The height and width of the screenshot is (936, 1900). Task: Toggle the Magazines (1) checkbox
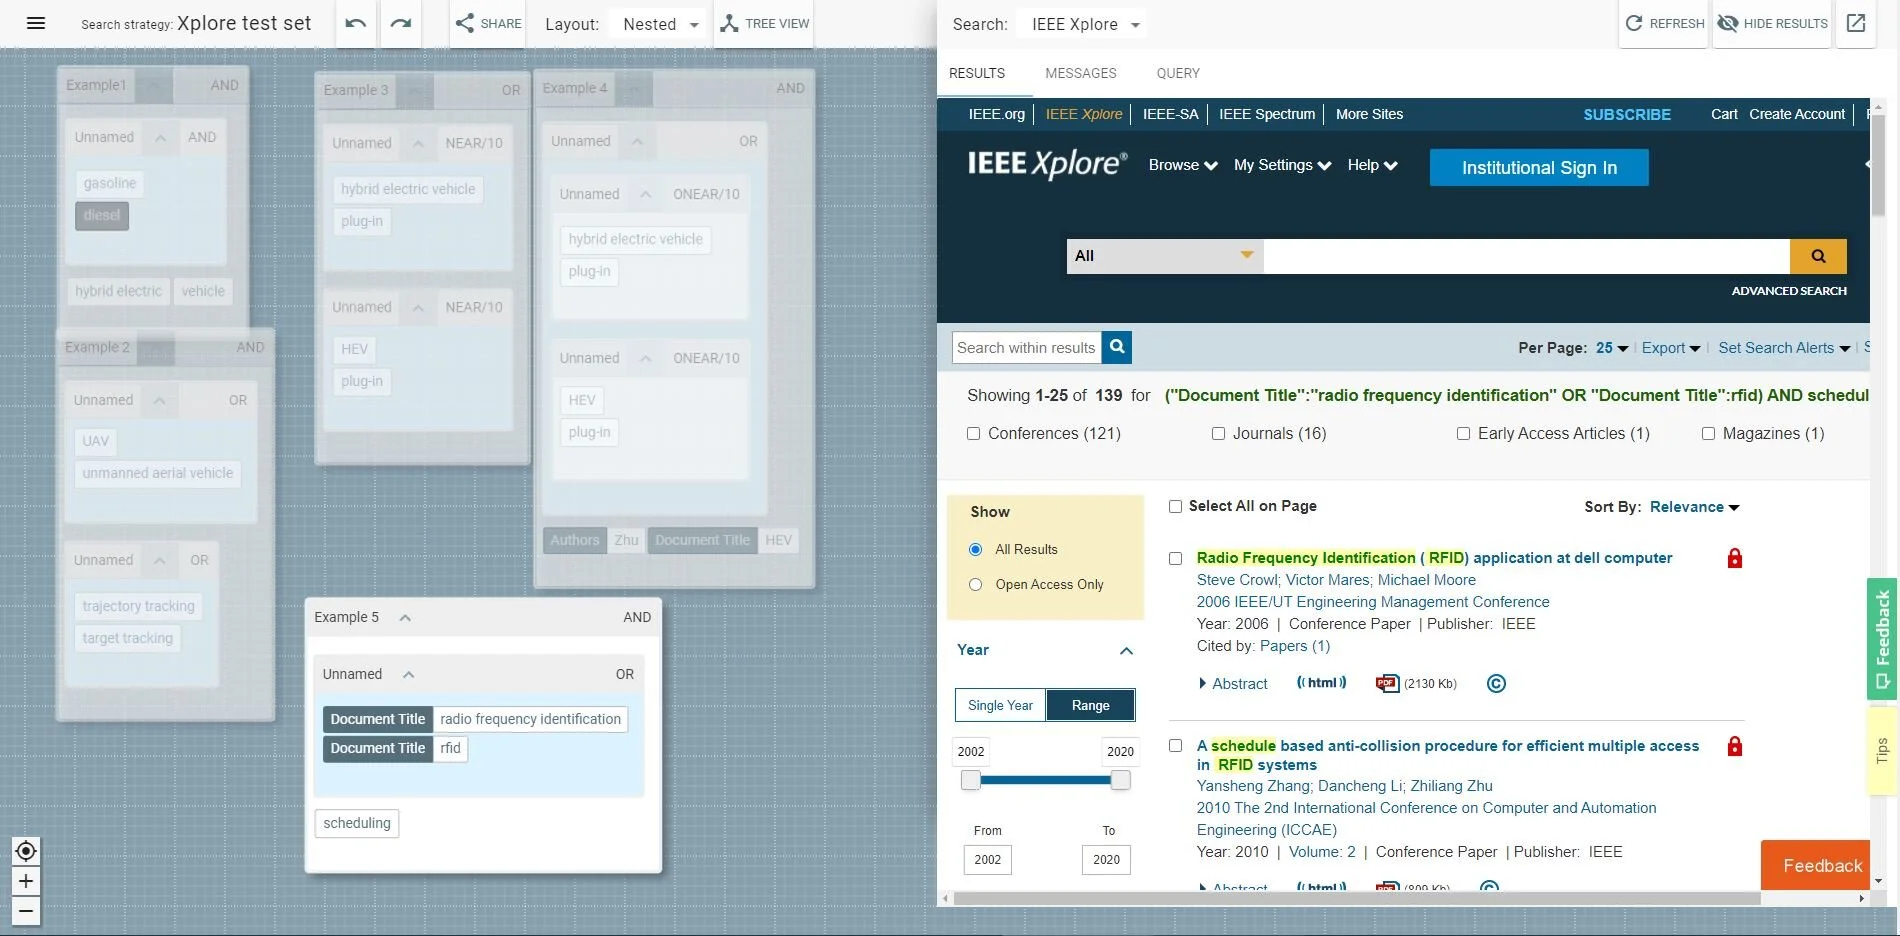pyautogui.click(x=1708, y=434)
